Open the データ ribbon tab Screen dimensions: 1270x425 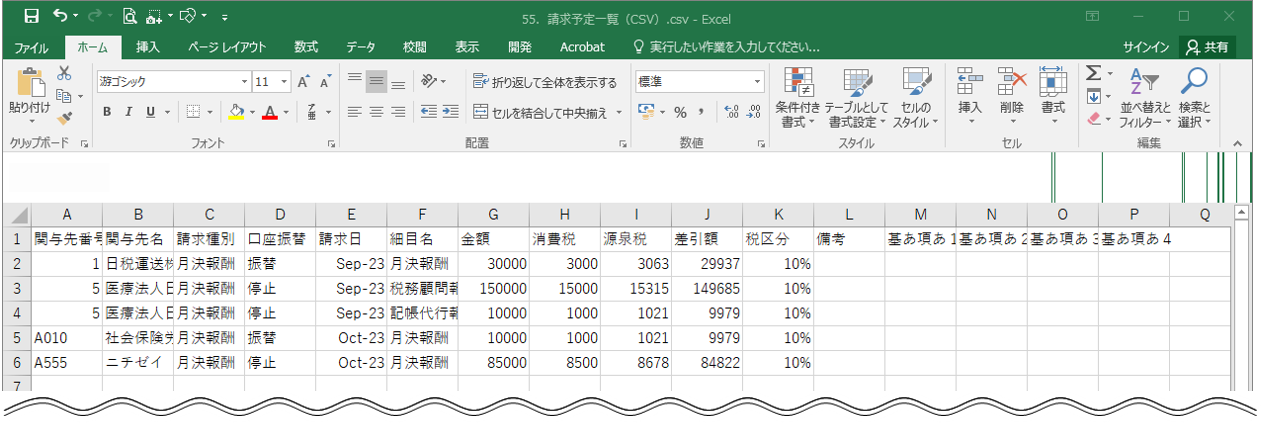tap(360, 47)
